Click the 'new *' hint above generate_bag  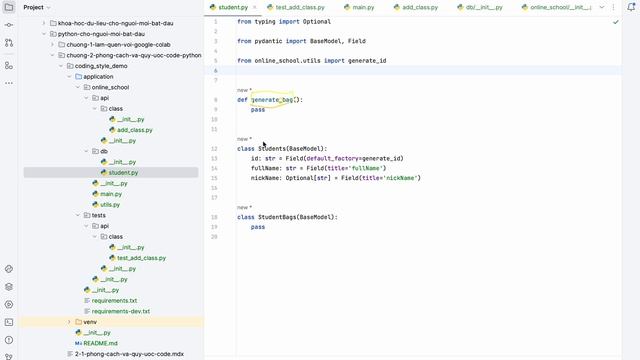click(244, 90)
